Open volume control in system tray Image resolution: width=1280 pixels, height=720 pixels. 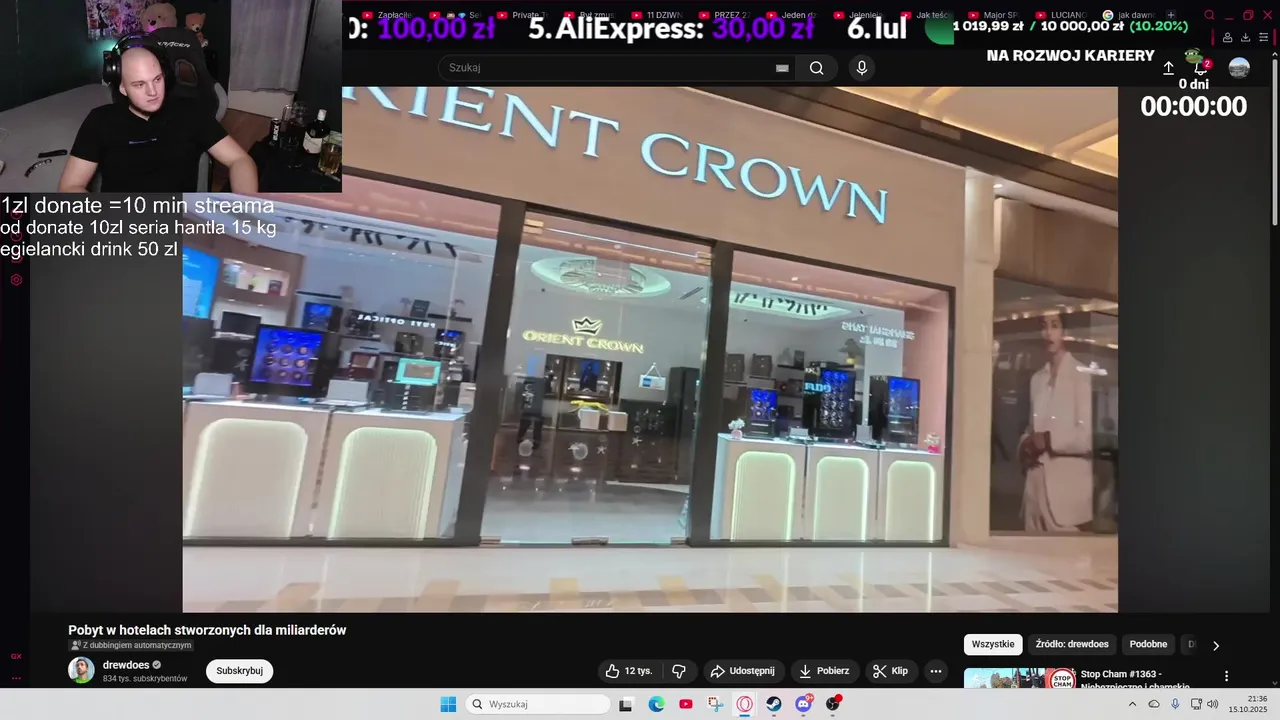point(1213,704)
